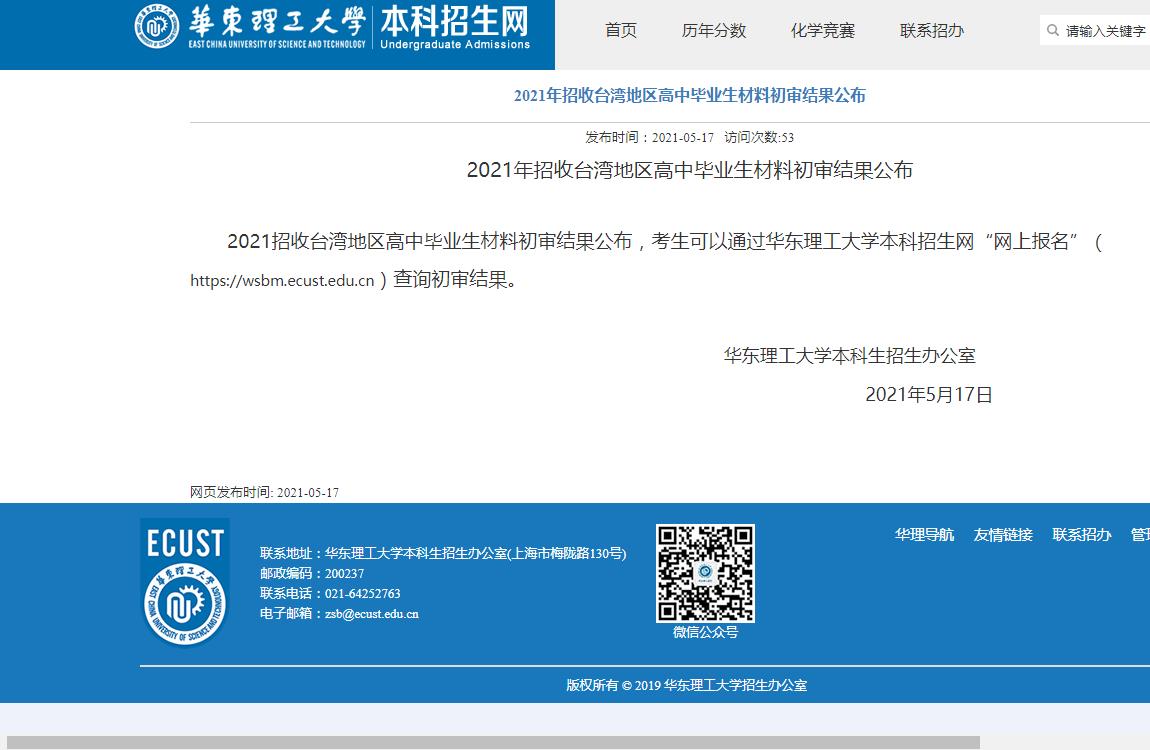This screenshot has height=750, width=1150.
Task: Open the 首页 navigation item
Action: coord(621,31)
